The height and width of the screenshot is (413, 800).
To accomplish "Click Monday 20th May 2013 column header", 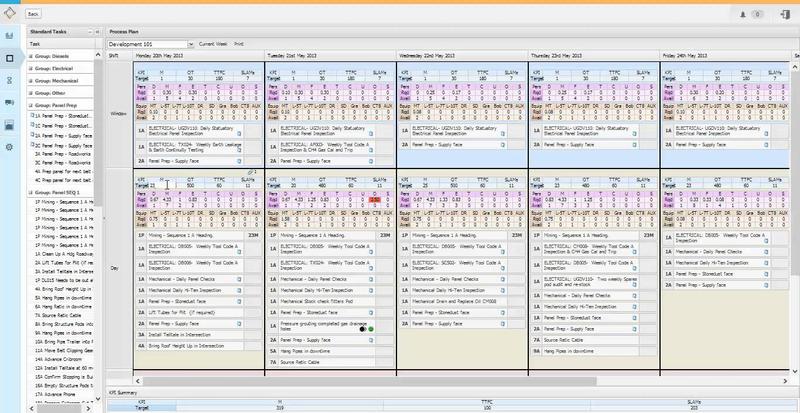I will click(x=198, y=55).
